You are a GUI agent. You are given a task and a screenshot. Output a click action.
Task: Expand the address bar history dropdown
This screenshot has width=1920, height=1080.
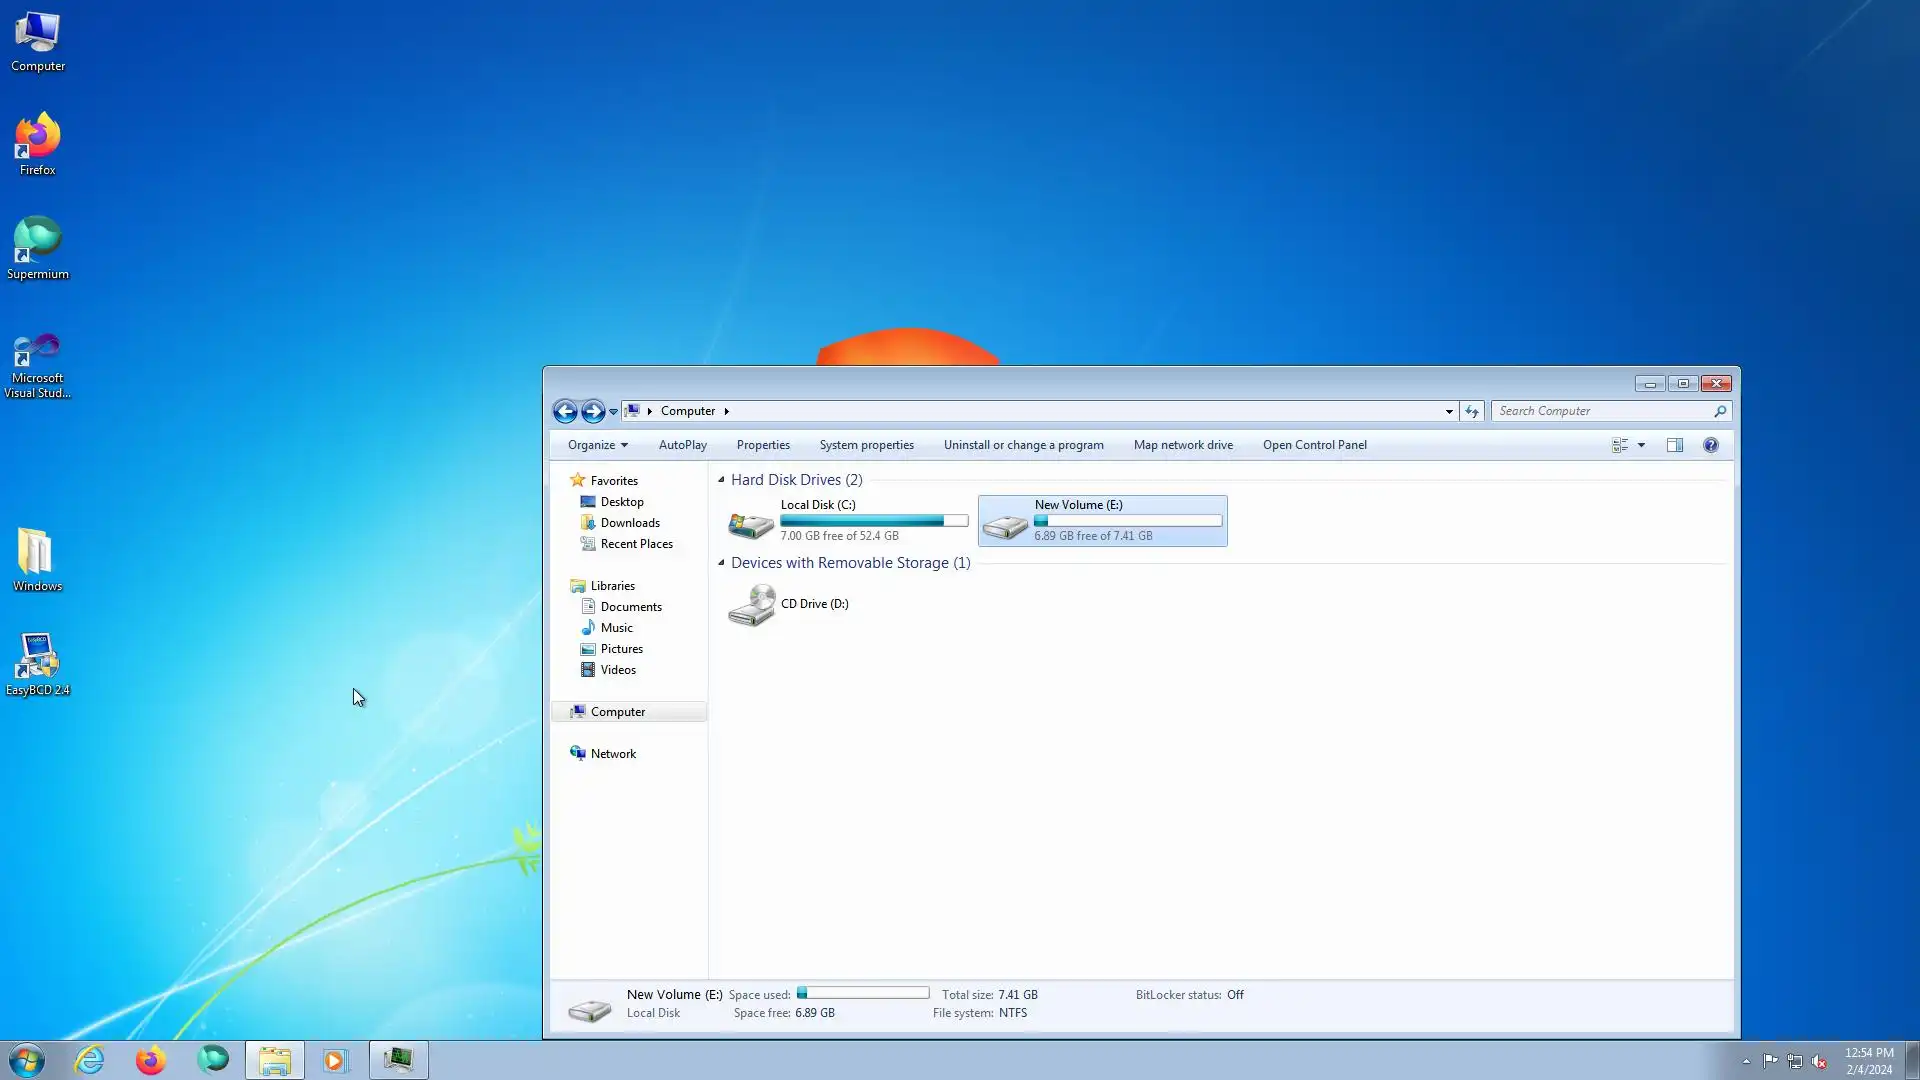click(1449, 411)
